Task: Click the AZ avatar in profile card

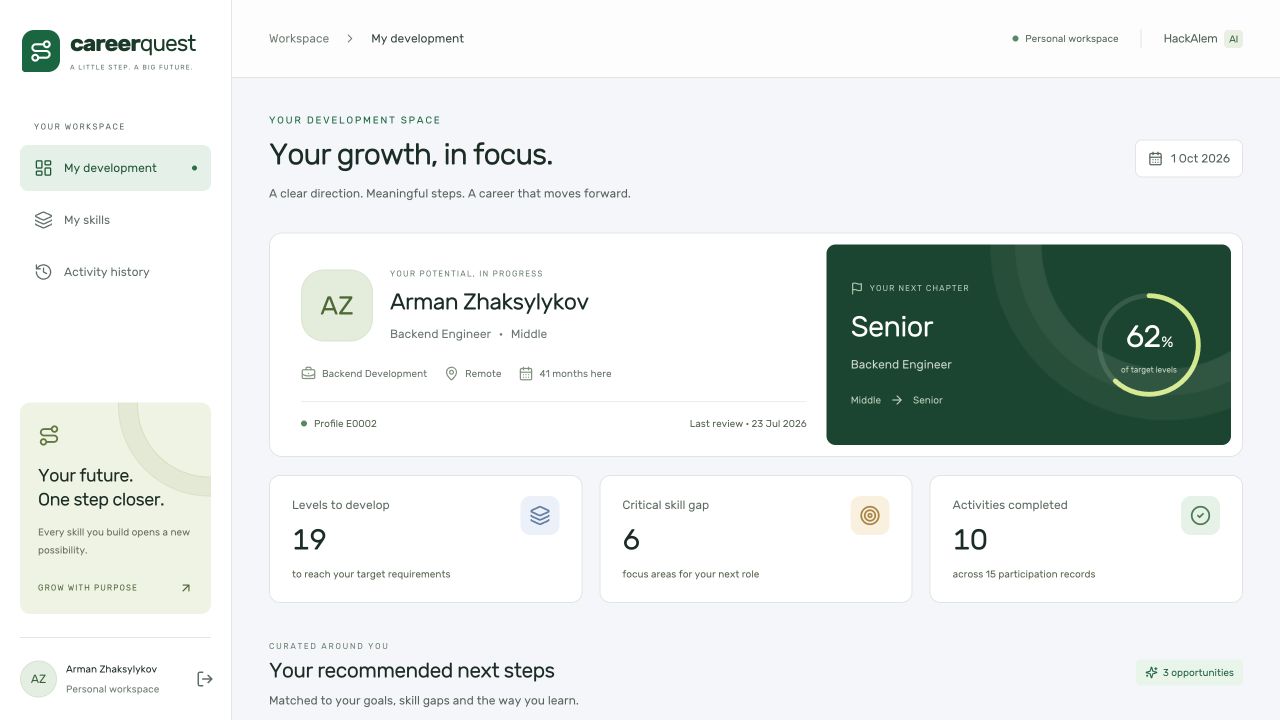Action: (337, 305)
